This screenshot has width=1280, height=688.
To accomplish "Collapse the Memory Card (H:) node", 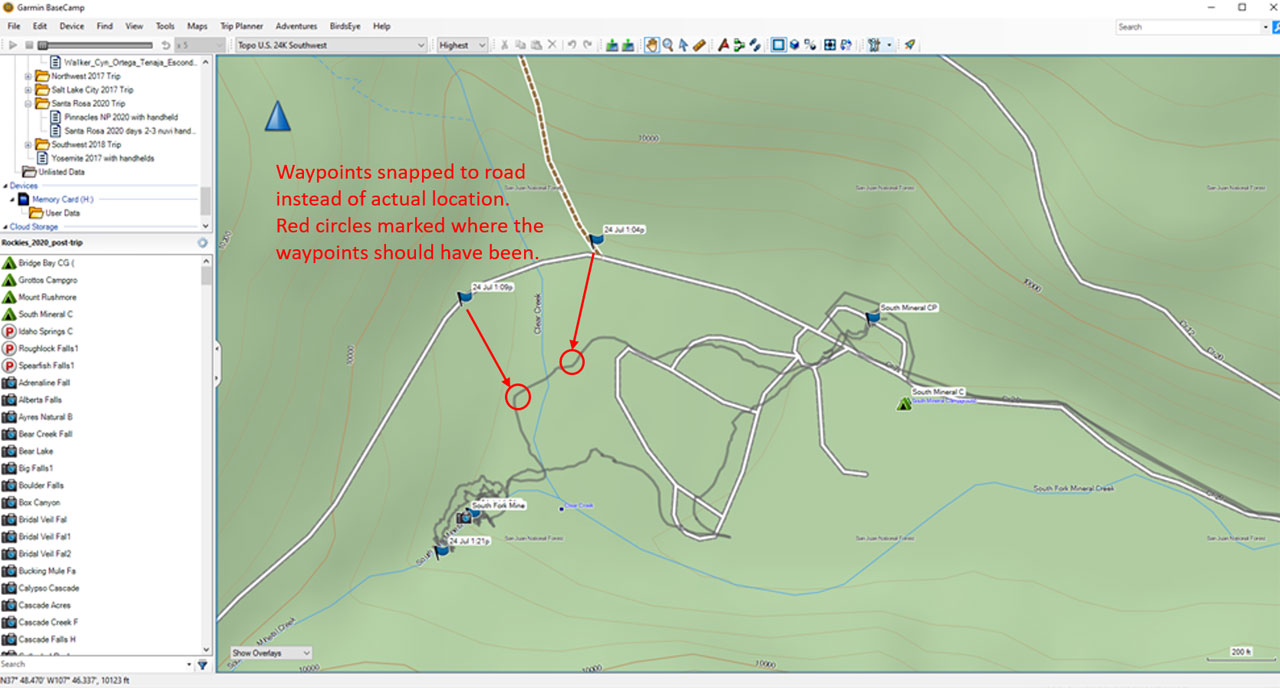I will [11, 199].
